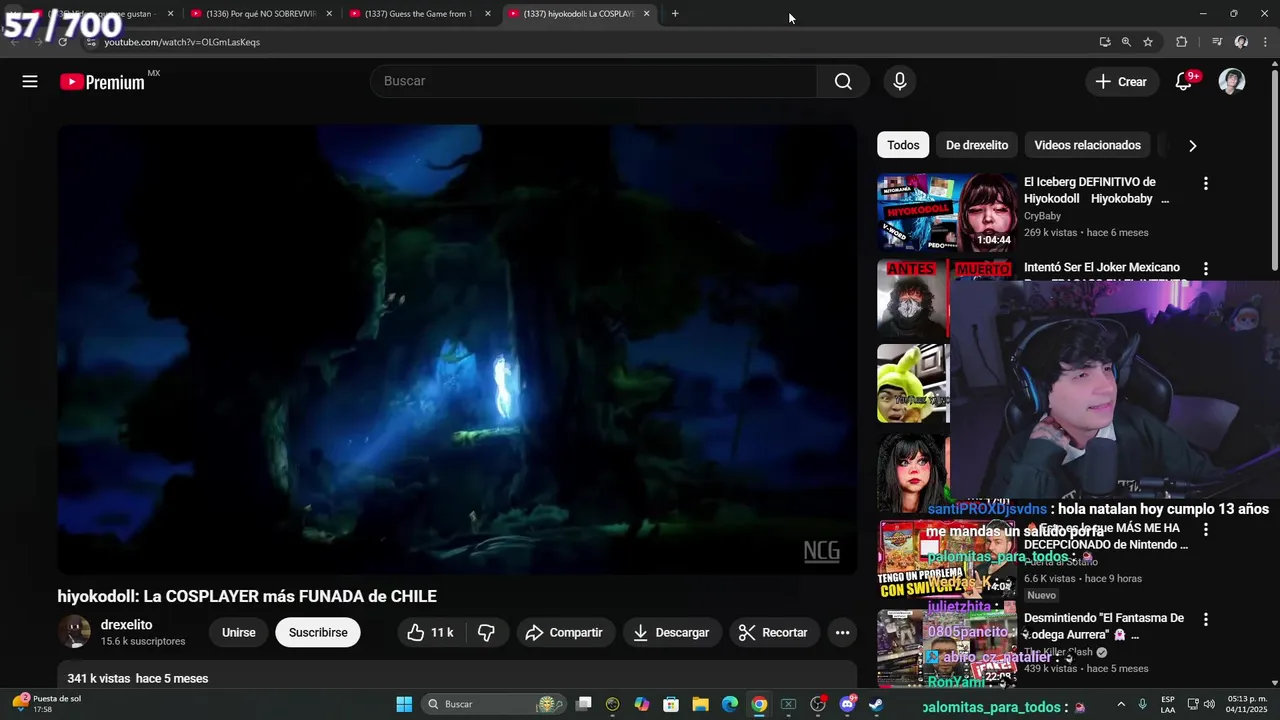This screenshot has height=720, width=1280.
Task: Open Copilot from the taskbar
Action: 642,704
